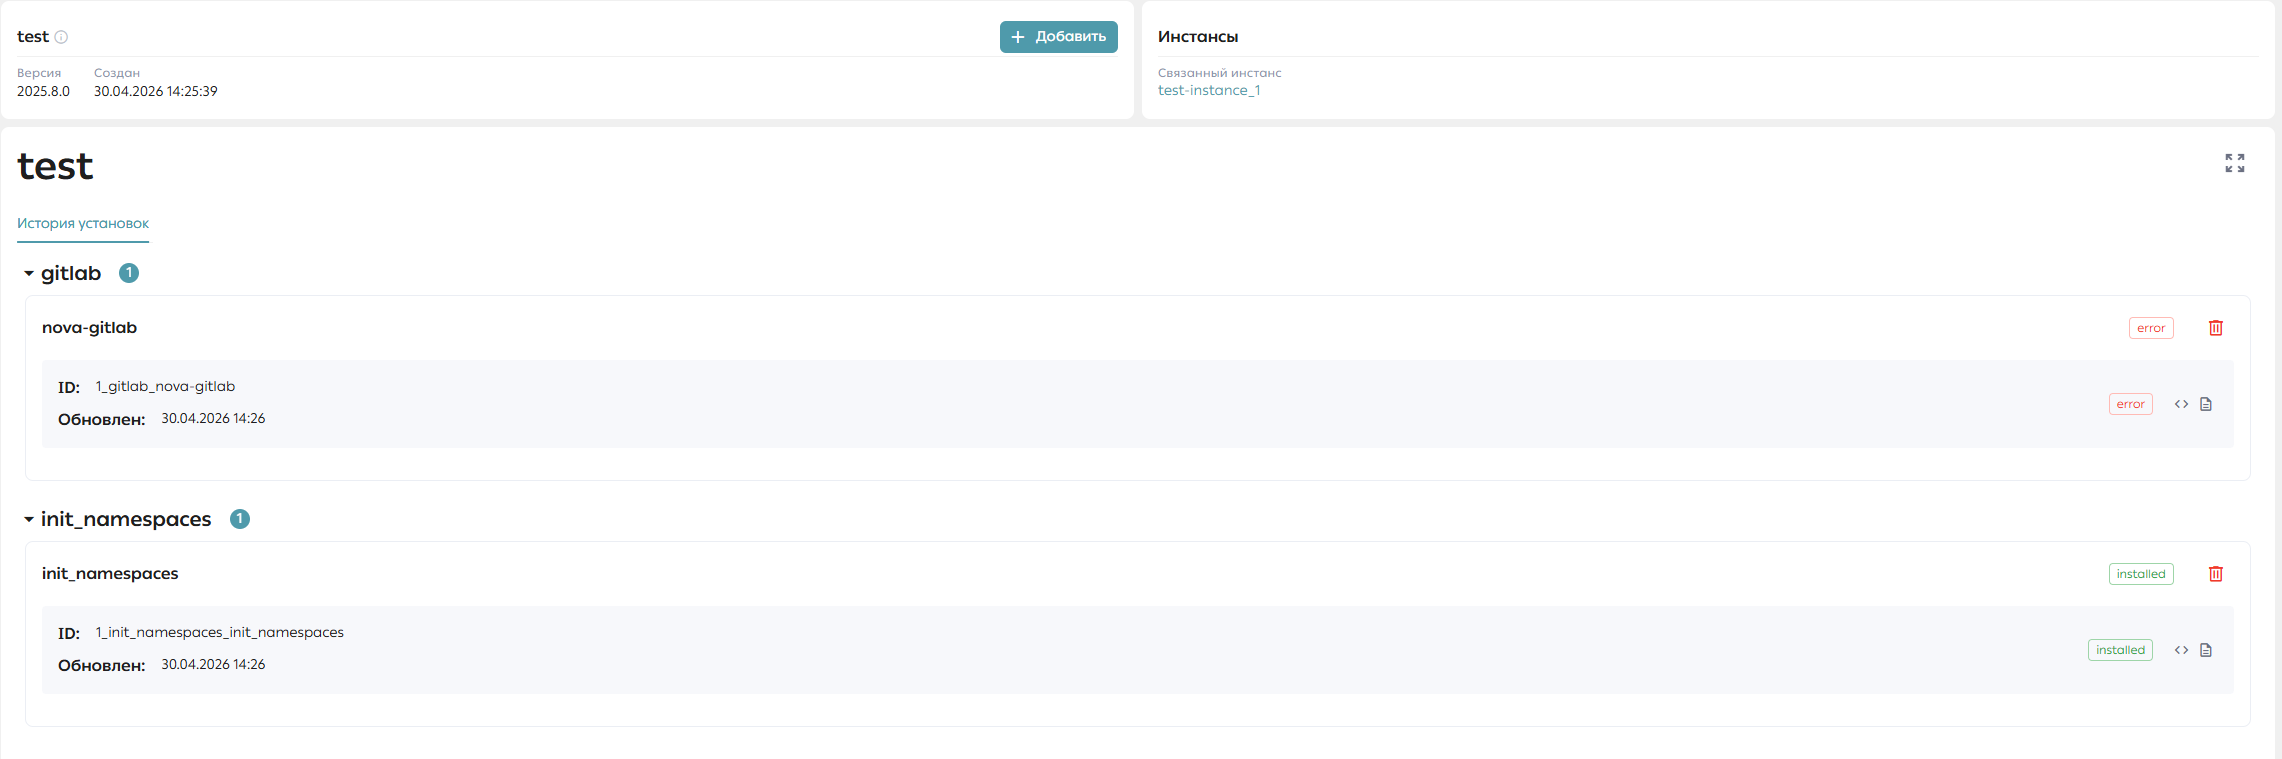Show info tooltip next to test title
This screenshot has height=759, width=2282.
click(61, 37)
